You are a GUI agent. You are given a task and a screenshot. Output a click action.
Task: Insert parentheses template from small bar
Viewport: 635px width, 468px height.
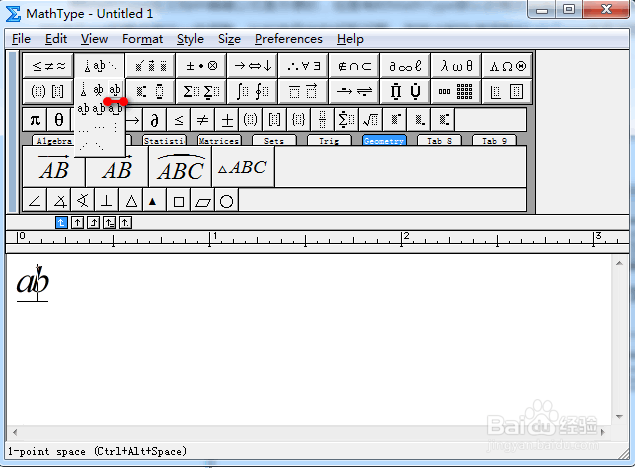click(x=250, y=120)
